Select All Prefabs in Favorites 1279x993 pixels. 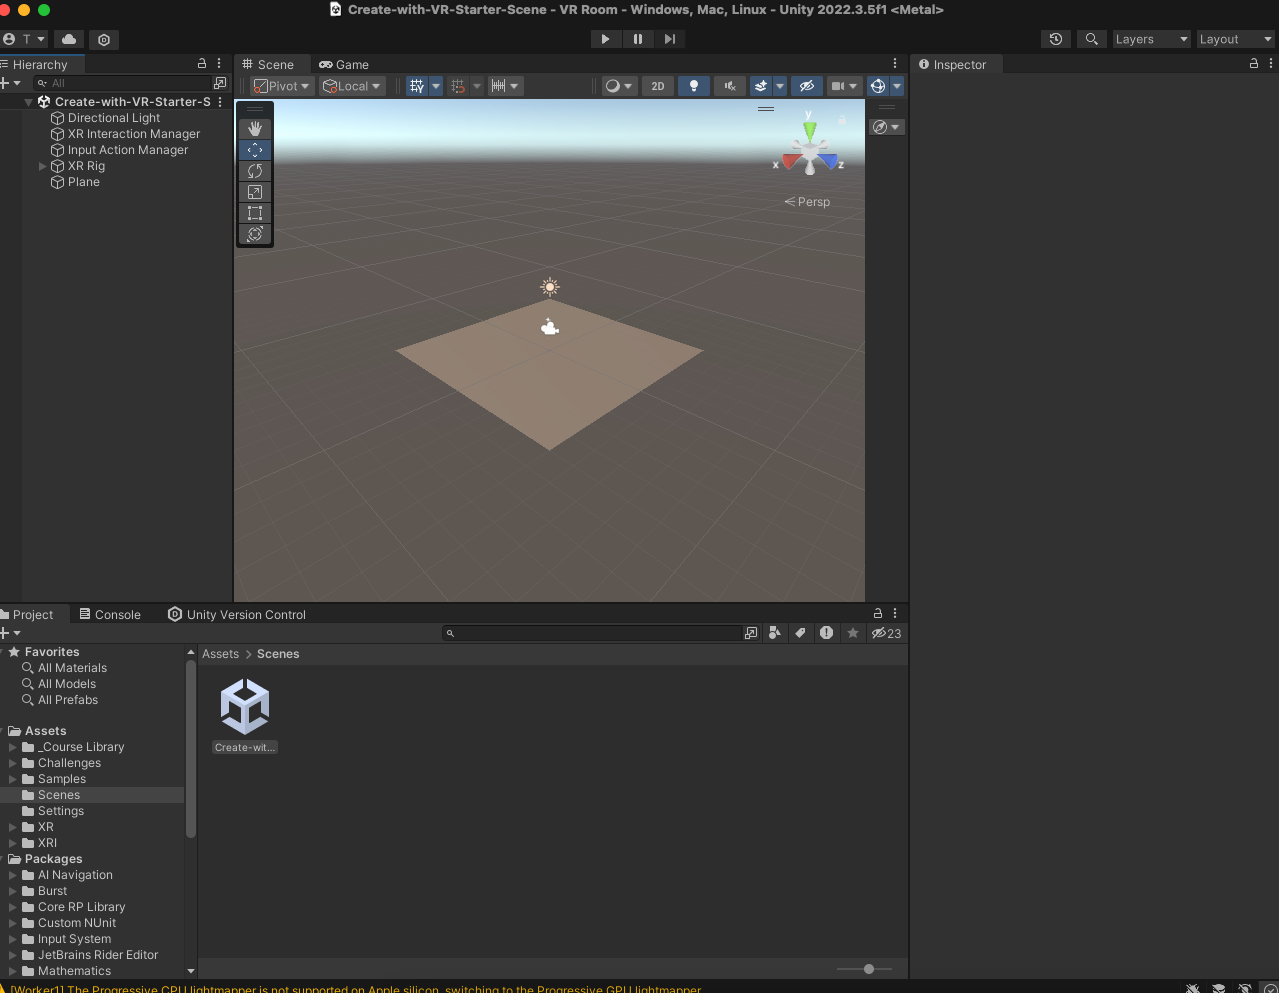[68, 700]
